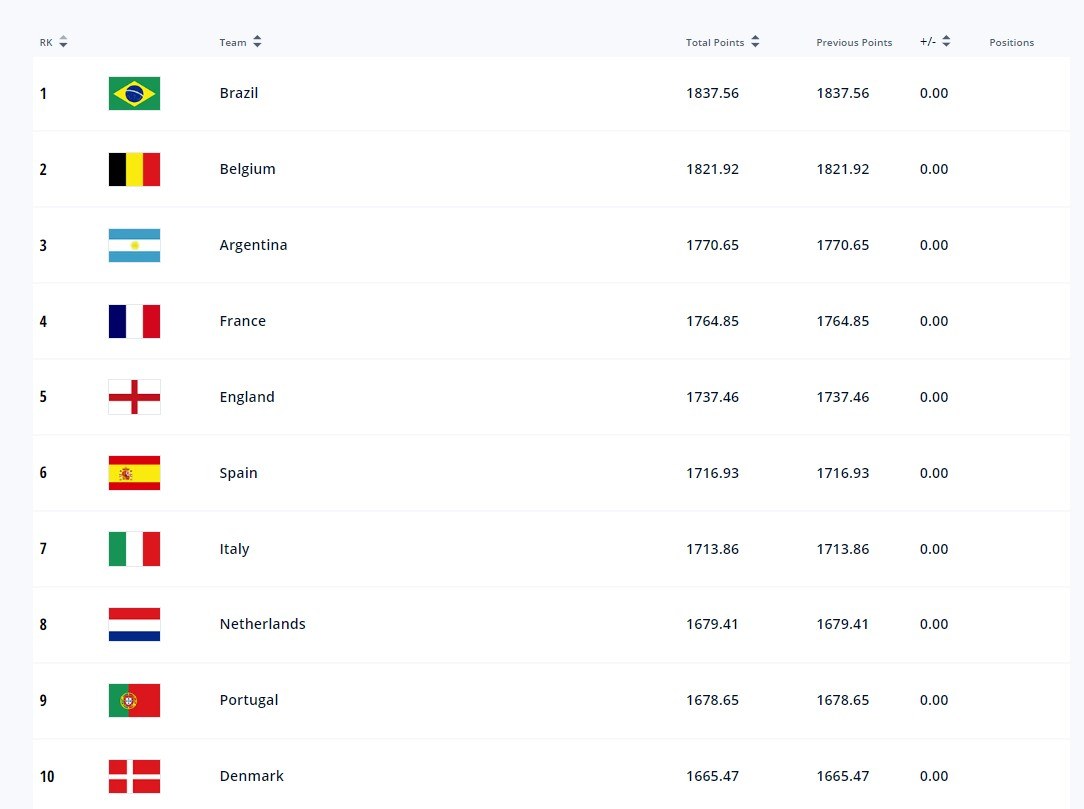Open the England flag icon
Screen dimensions: 1084x809
click(134, 397)
